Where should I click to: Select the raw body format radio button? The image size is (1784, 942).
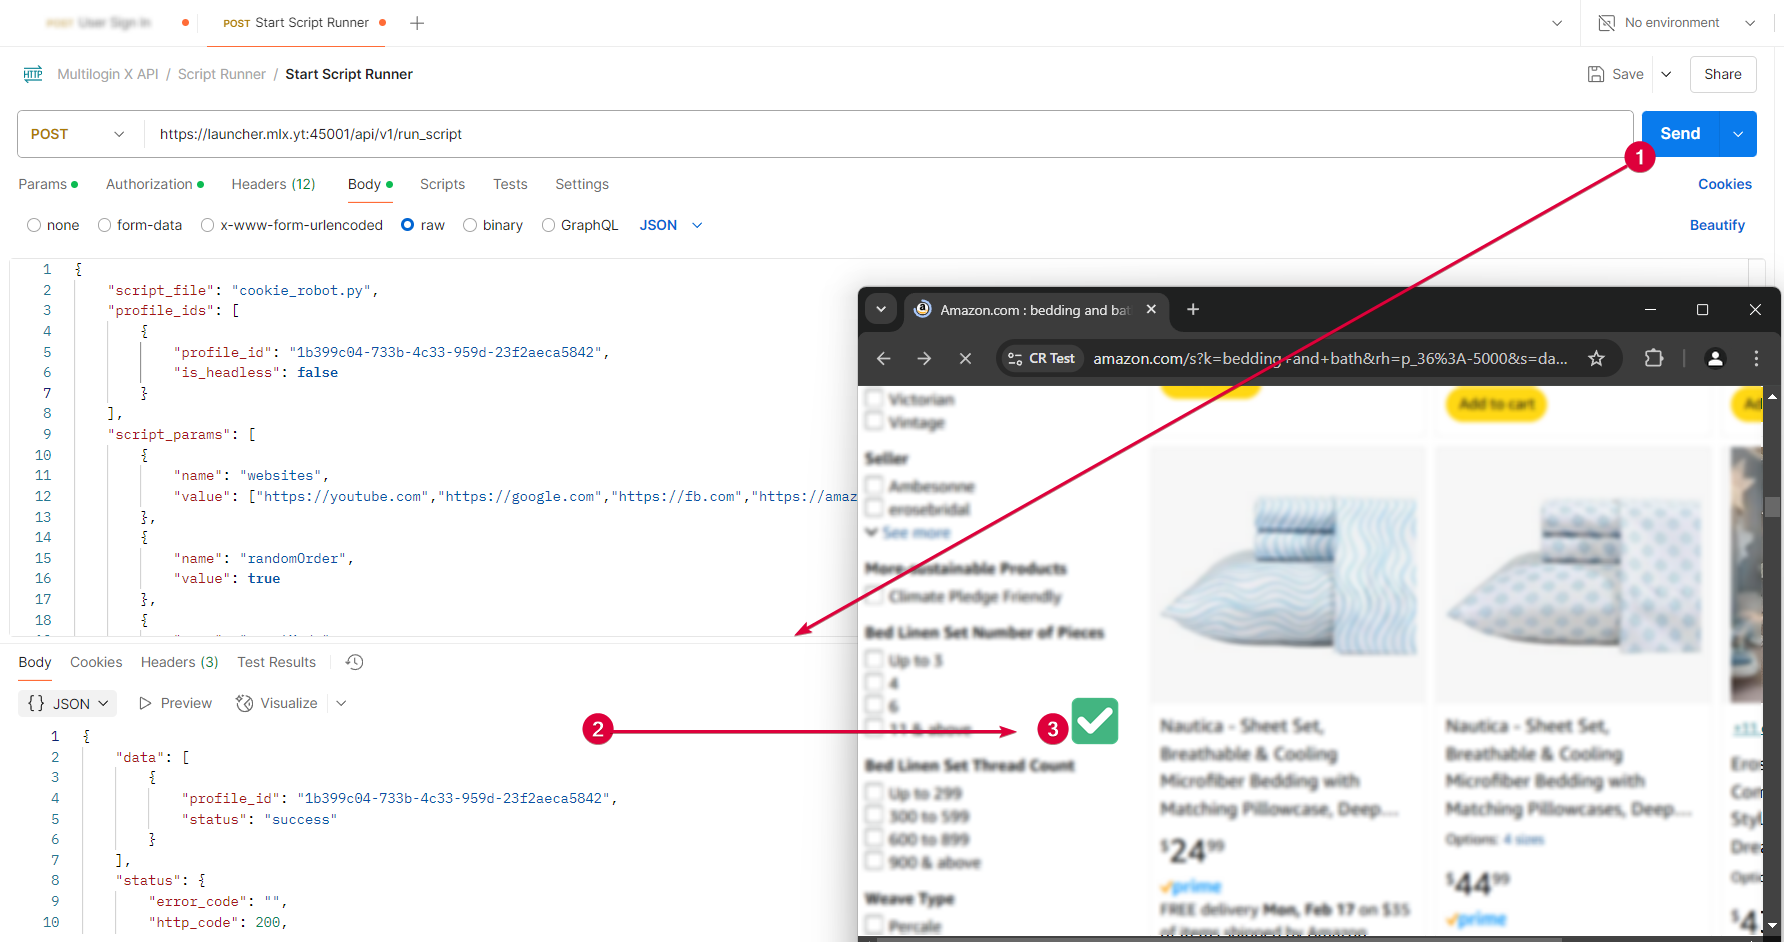[407, 224]
